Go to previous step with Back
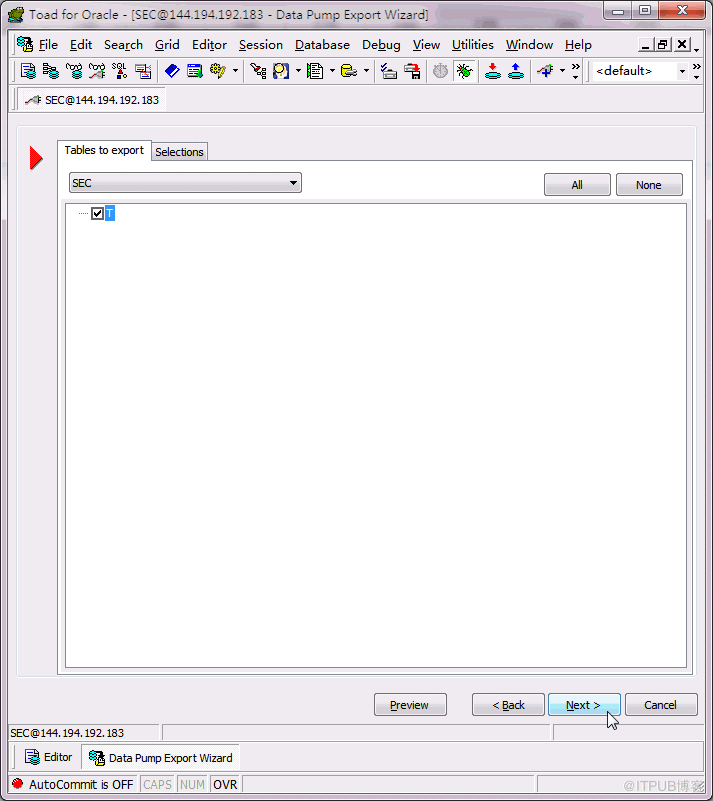Viewport: 713px width, 801px height. click(508, 704)
